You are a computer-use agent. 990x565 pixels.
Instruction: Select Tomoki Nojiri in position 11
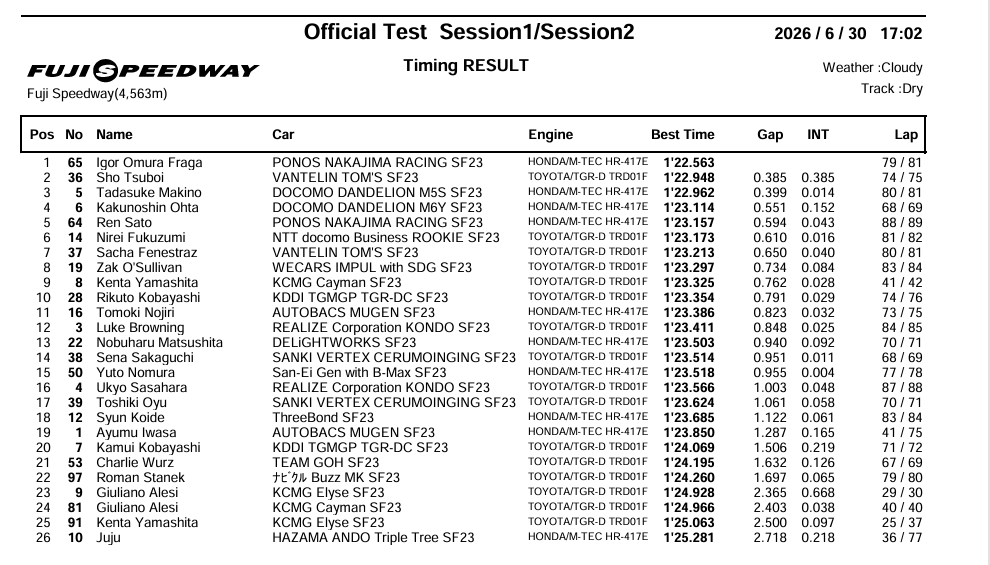[135, 312]
